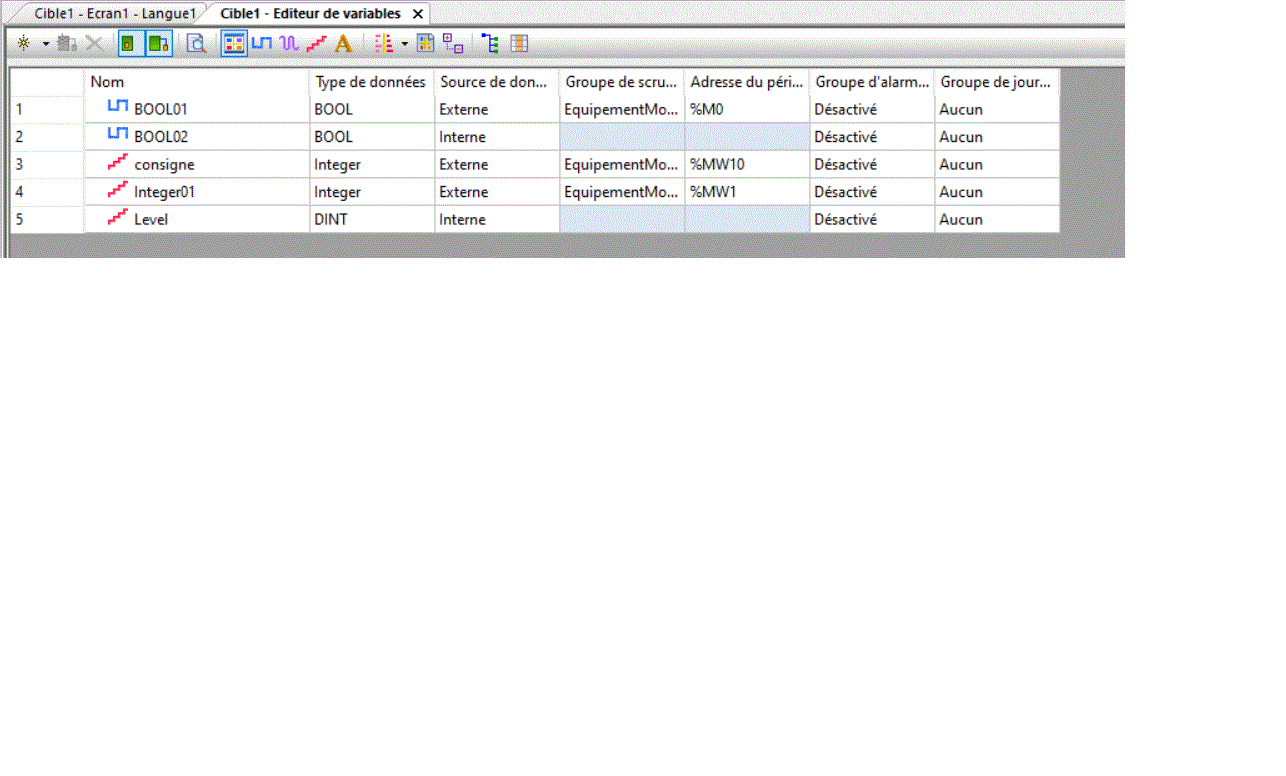The height and width of the screenshot is (776, 1286).
Task: Click the purple linked boxes icon
Action: click(x=453, y=44)
